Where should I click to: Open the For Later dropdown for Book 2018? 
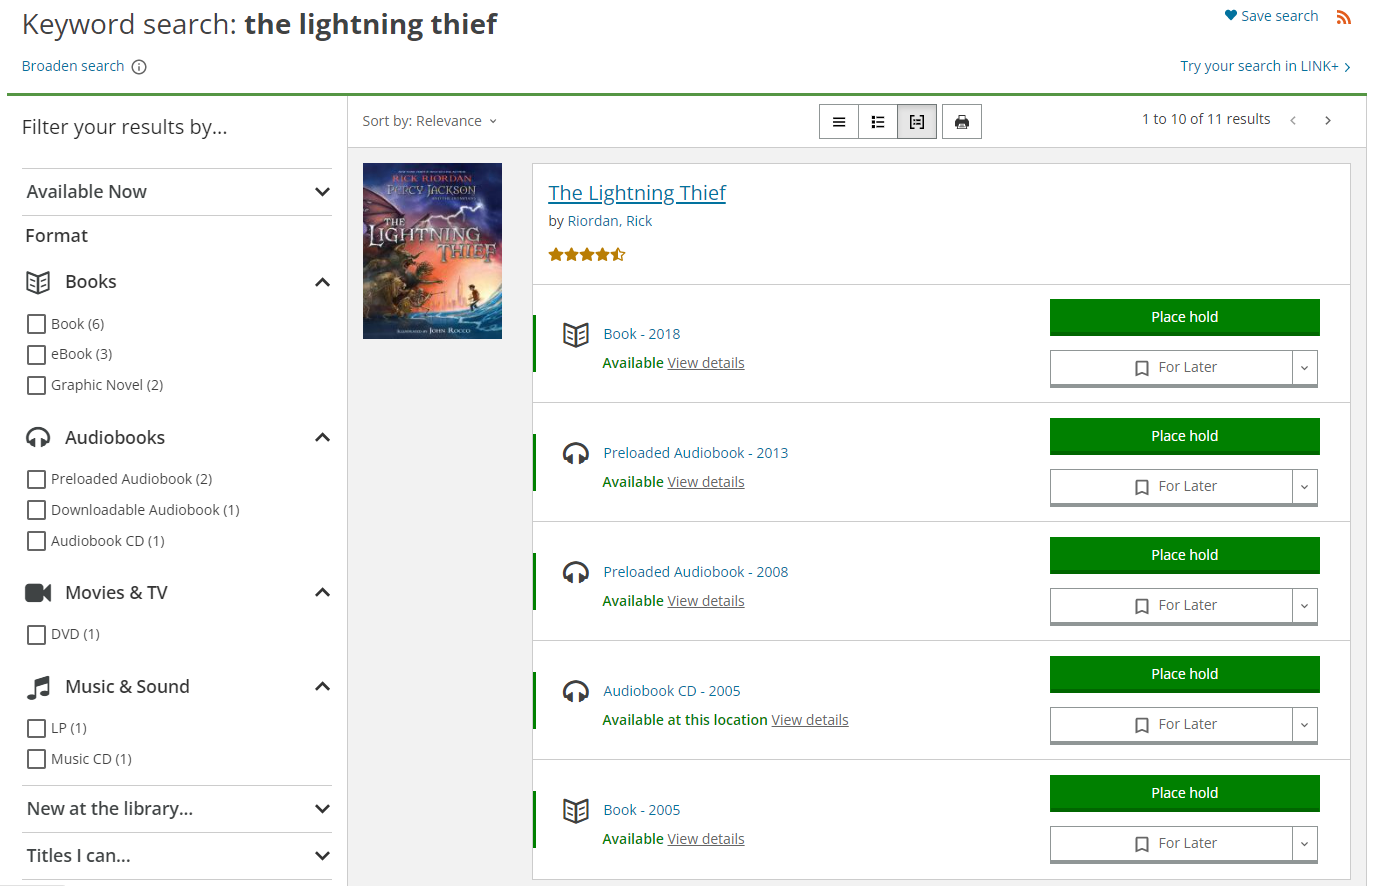1304,368
